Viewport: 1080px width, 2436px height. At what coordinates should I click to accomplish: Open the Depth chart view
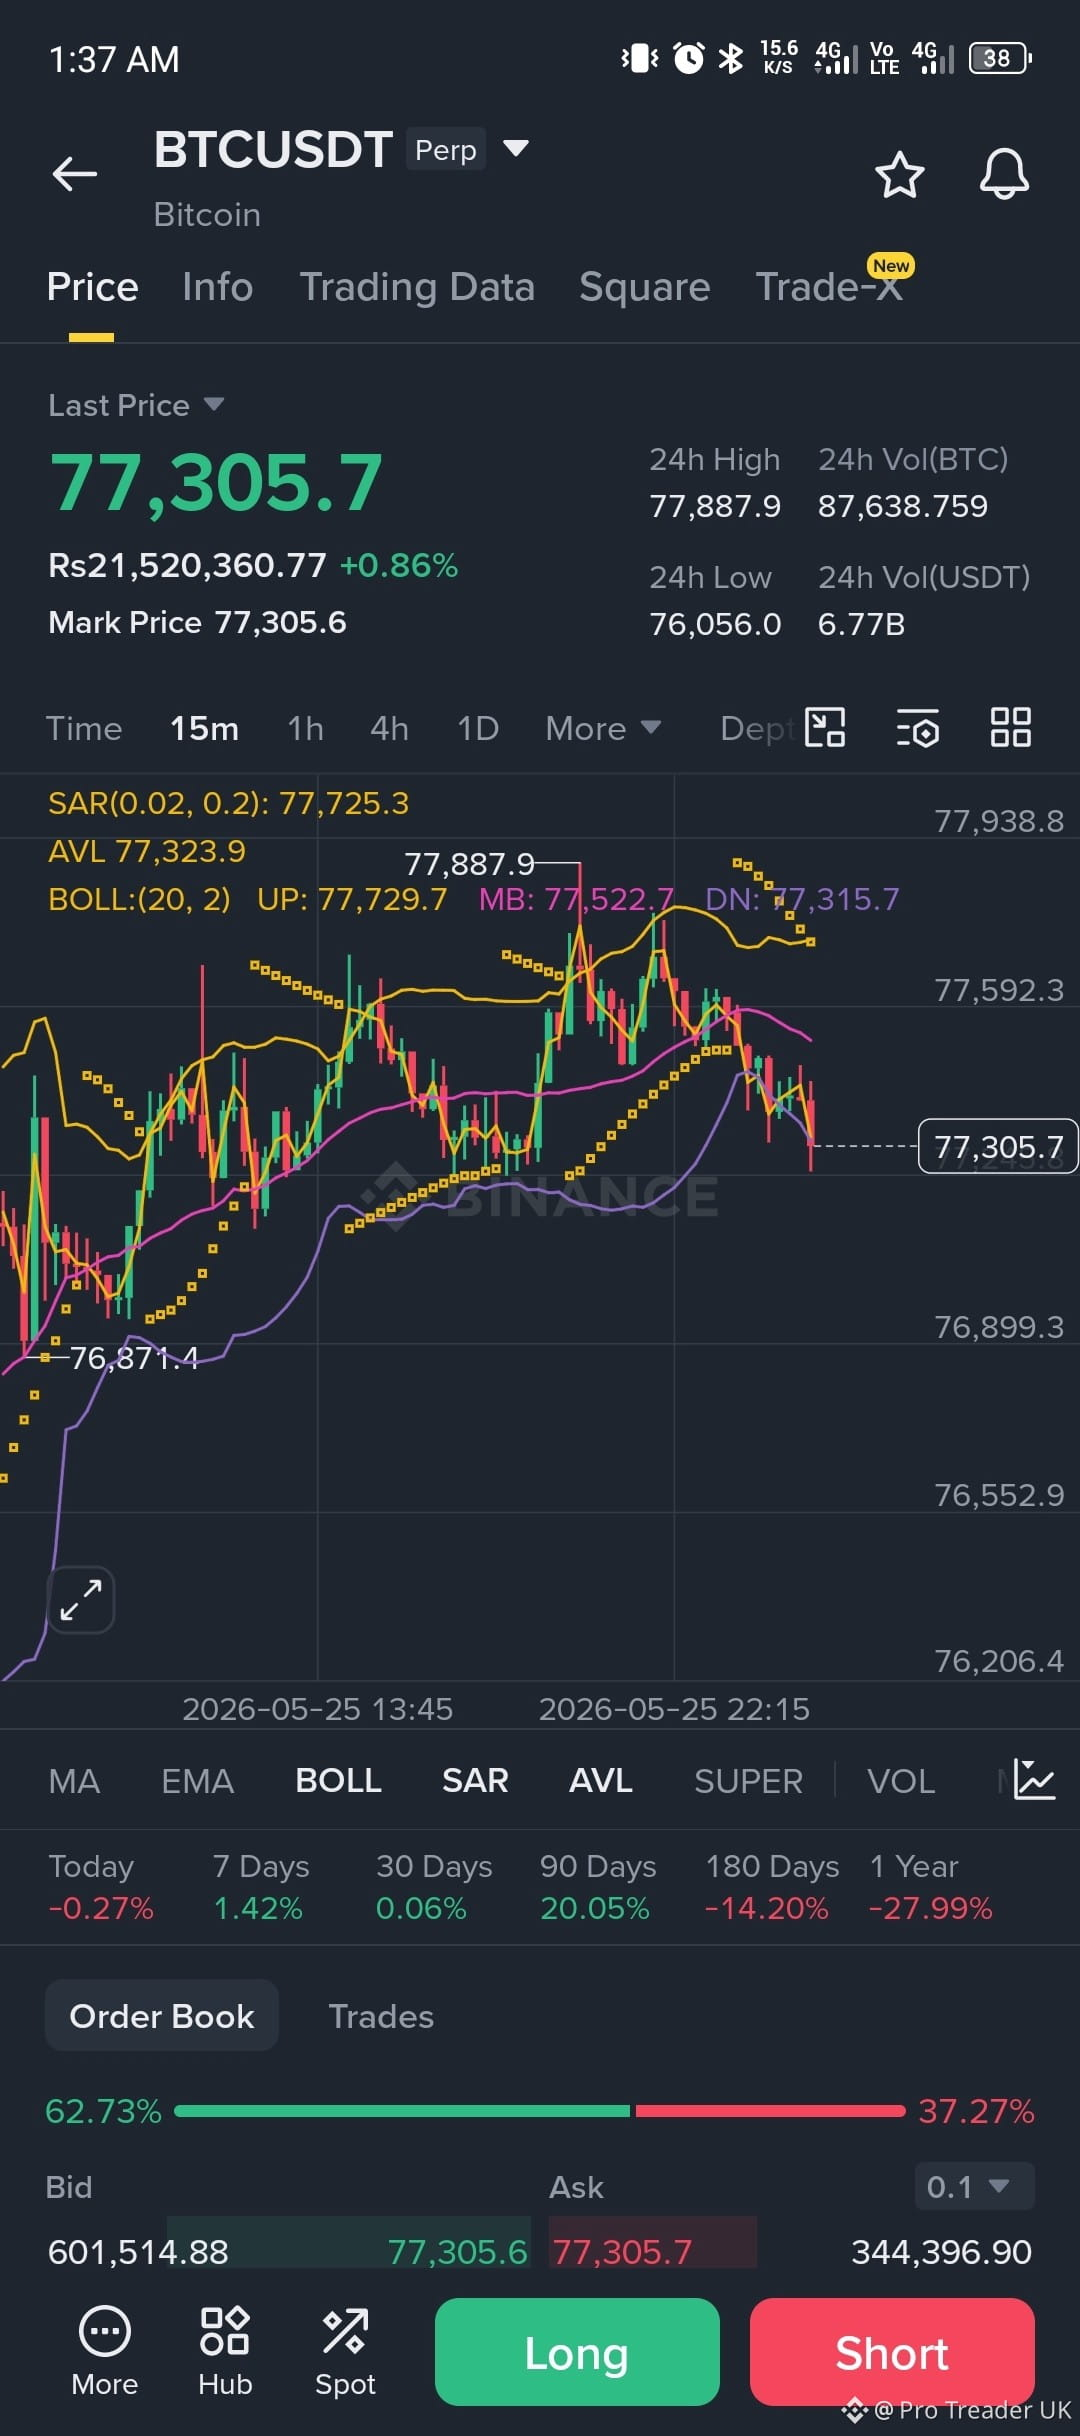[758, 728]
